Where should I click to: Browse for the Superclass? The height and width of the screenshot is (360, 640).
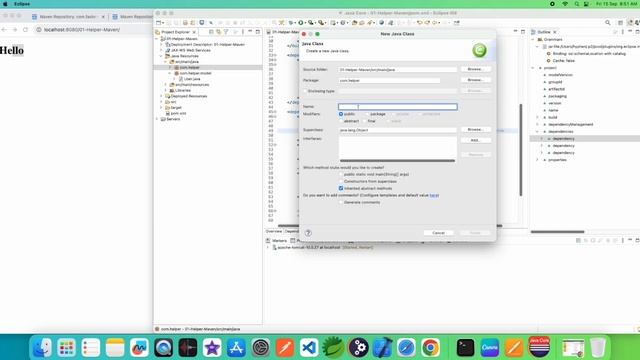click(x=476, y=129)
